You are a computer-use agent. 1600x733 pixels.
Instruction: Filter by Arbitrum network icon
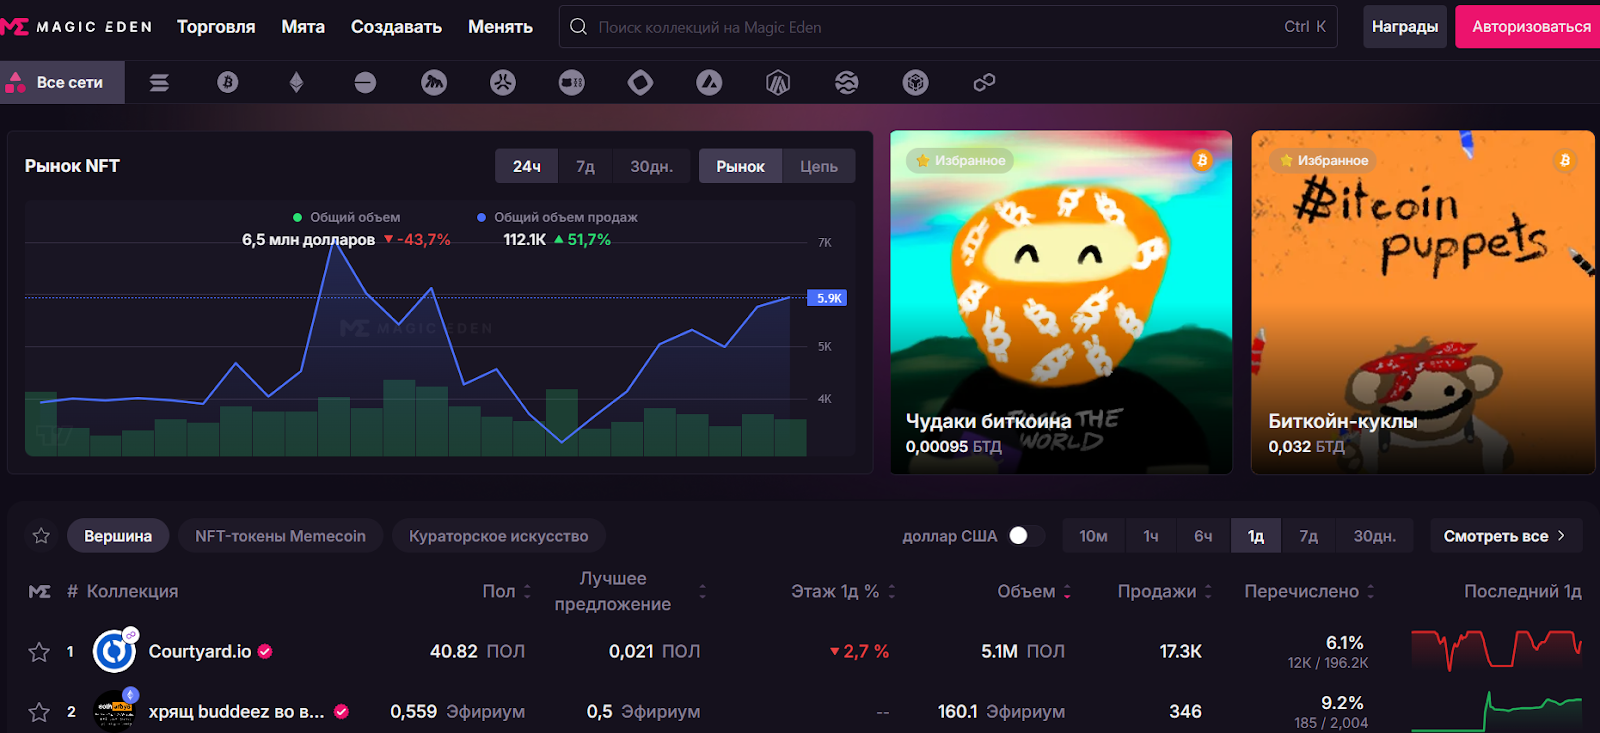click(x=778, y=83)
